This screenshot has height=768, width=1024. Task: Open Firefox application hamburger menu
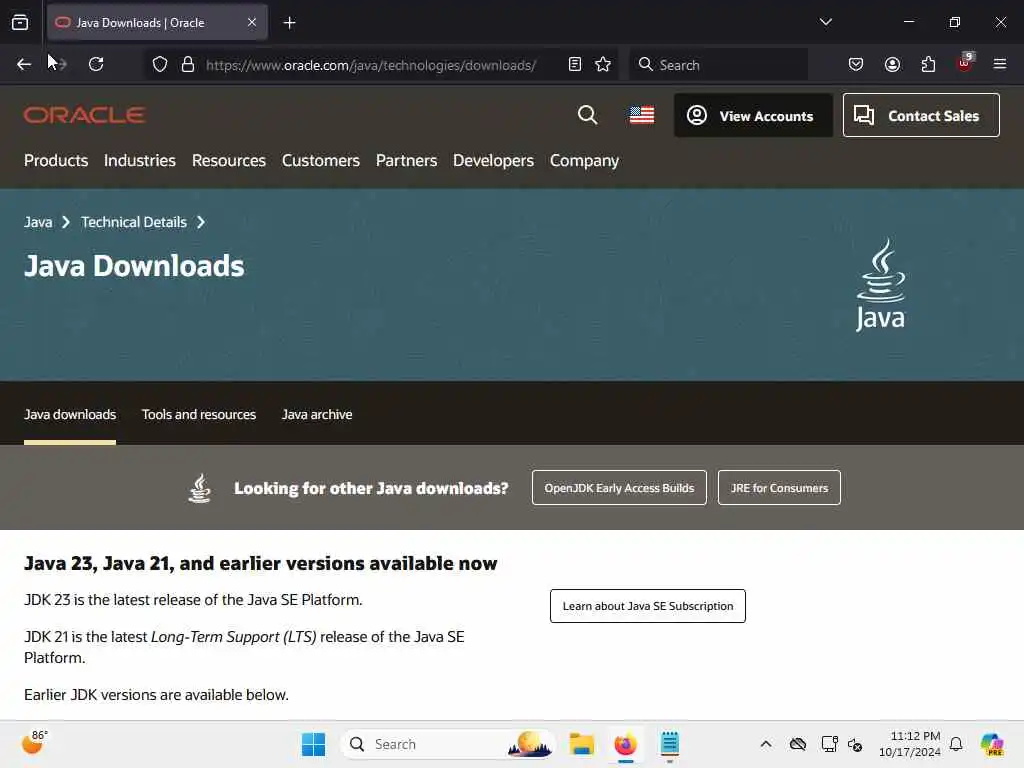tap(1000, 64)
